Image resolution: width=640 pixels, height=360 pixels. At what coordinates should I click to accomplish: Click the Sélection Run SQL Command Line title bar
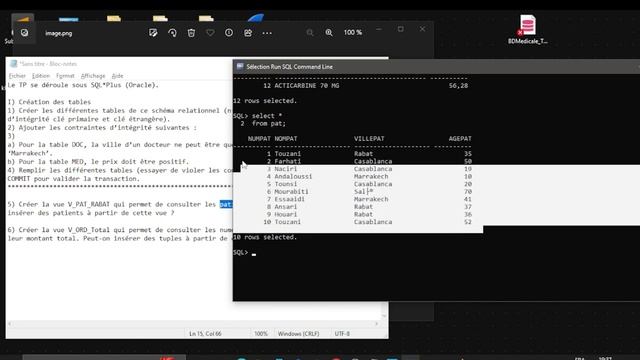pos(436,67)
